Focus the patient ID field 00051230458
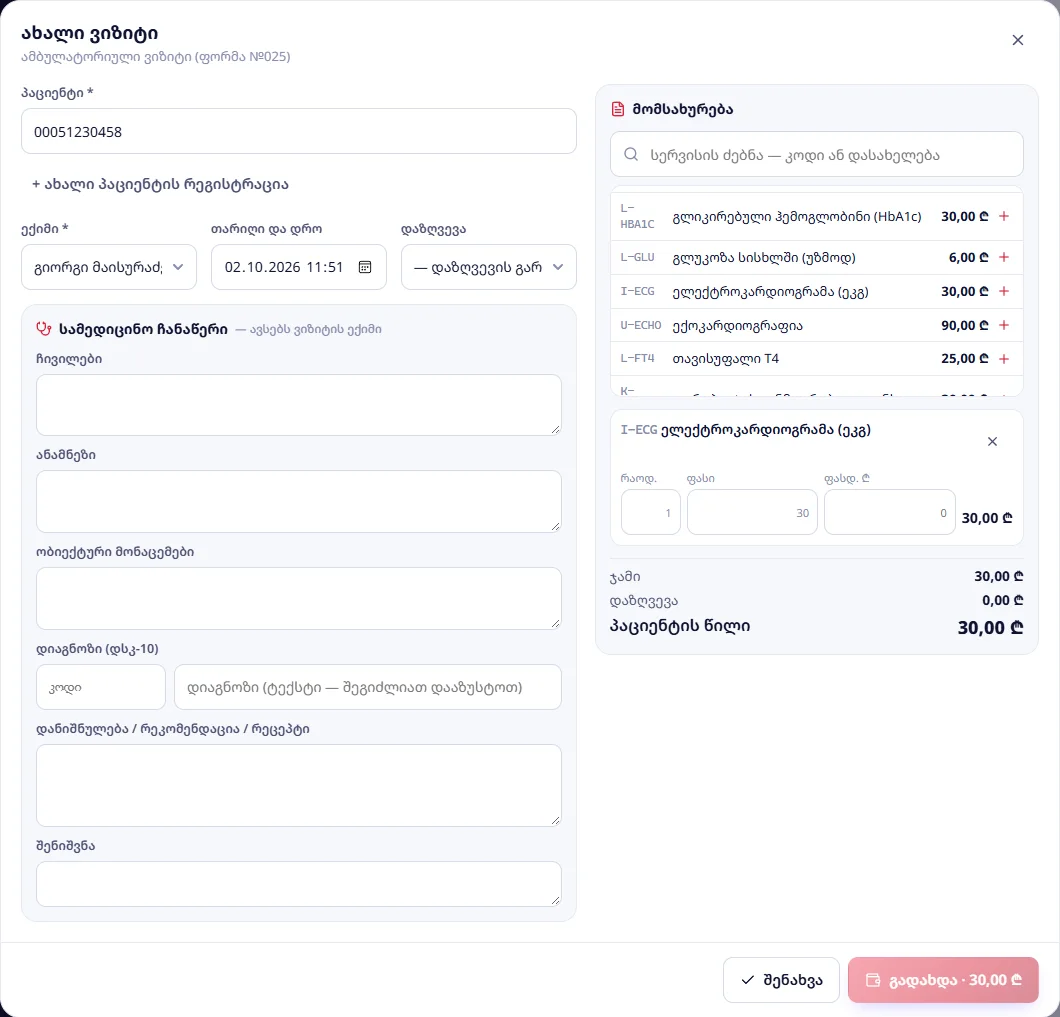 pos(299,131)
